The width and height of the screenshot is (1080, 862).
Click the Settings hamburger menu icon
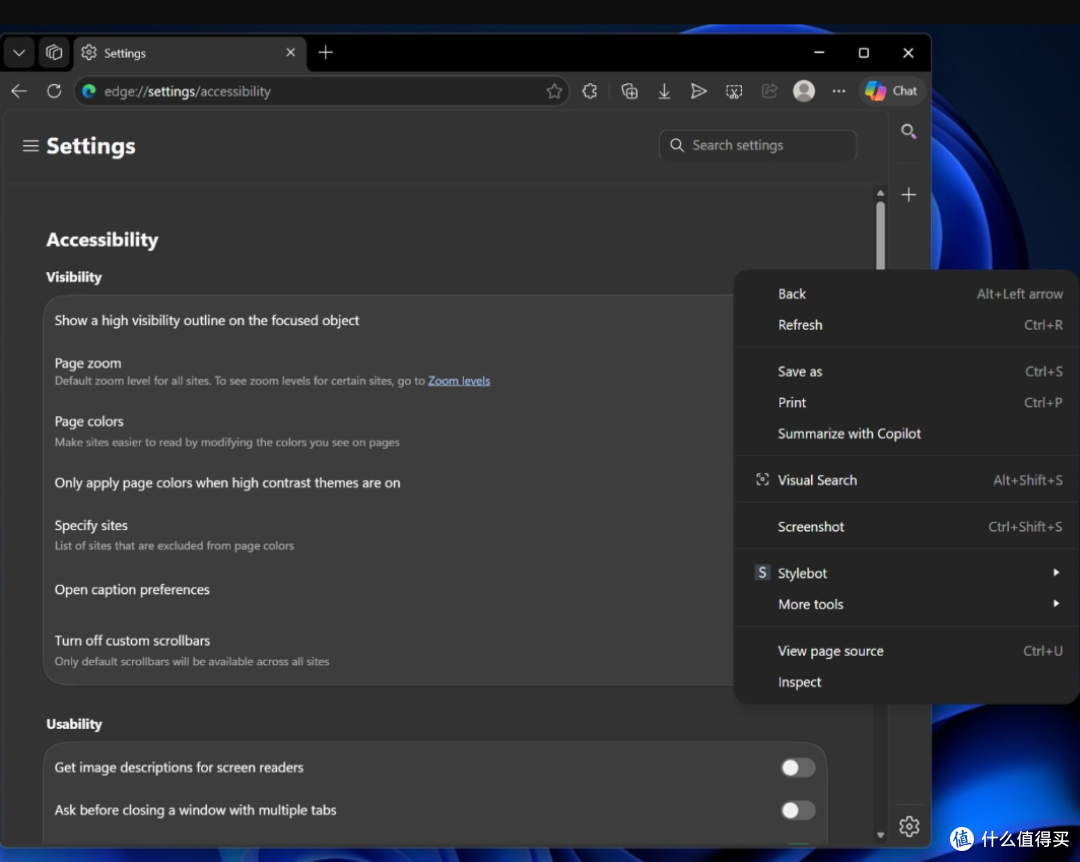(x=30, y=146)
